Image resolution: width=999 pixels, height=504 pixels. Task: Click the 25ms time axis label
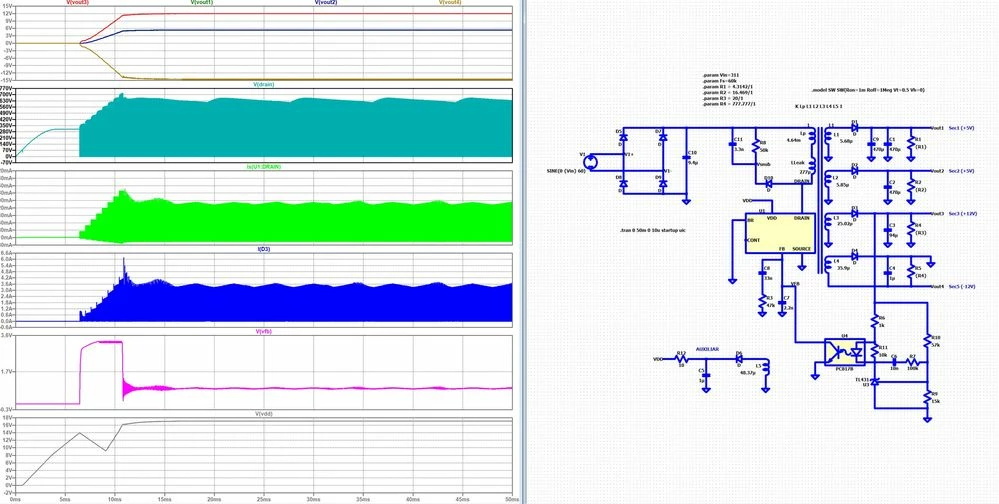pyautogui.click(x=263, y=499)
